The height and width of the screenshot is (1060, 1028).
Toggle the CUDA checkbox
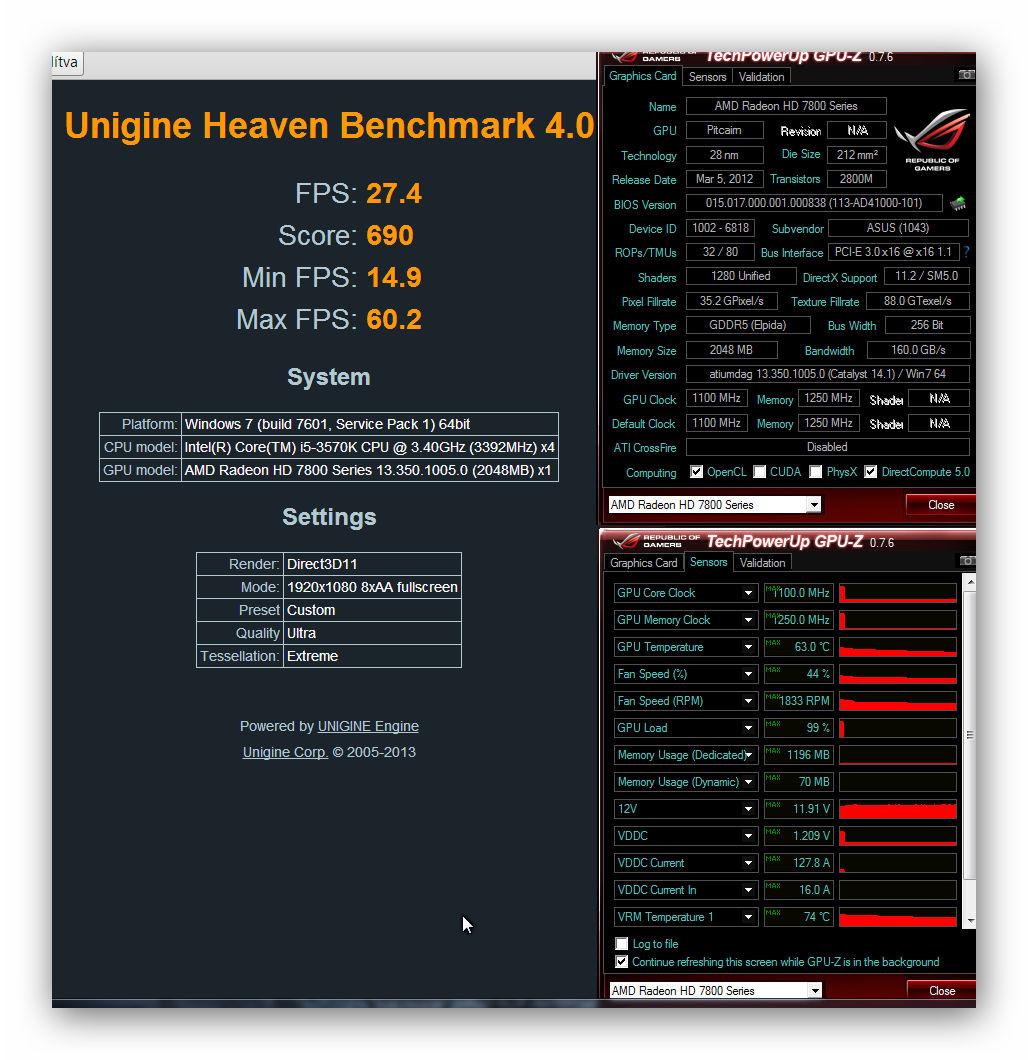(x=760, y=472)
